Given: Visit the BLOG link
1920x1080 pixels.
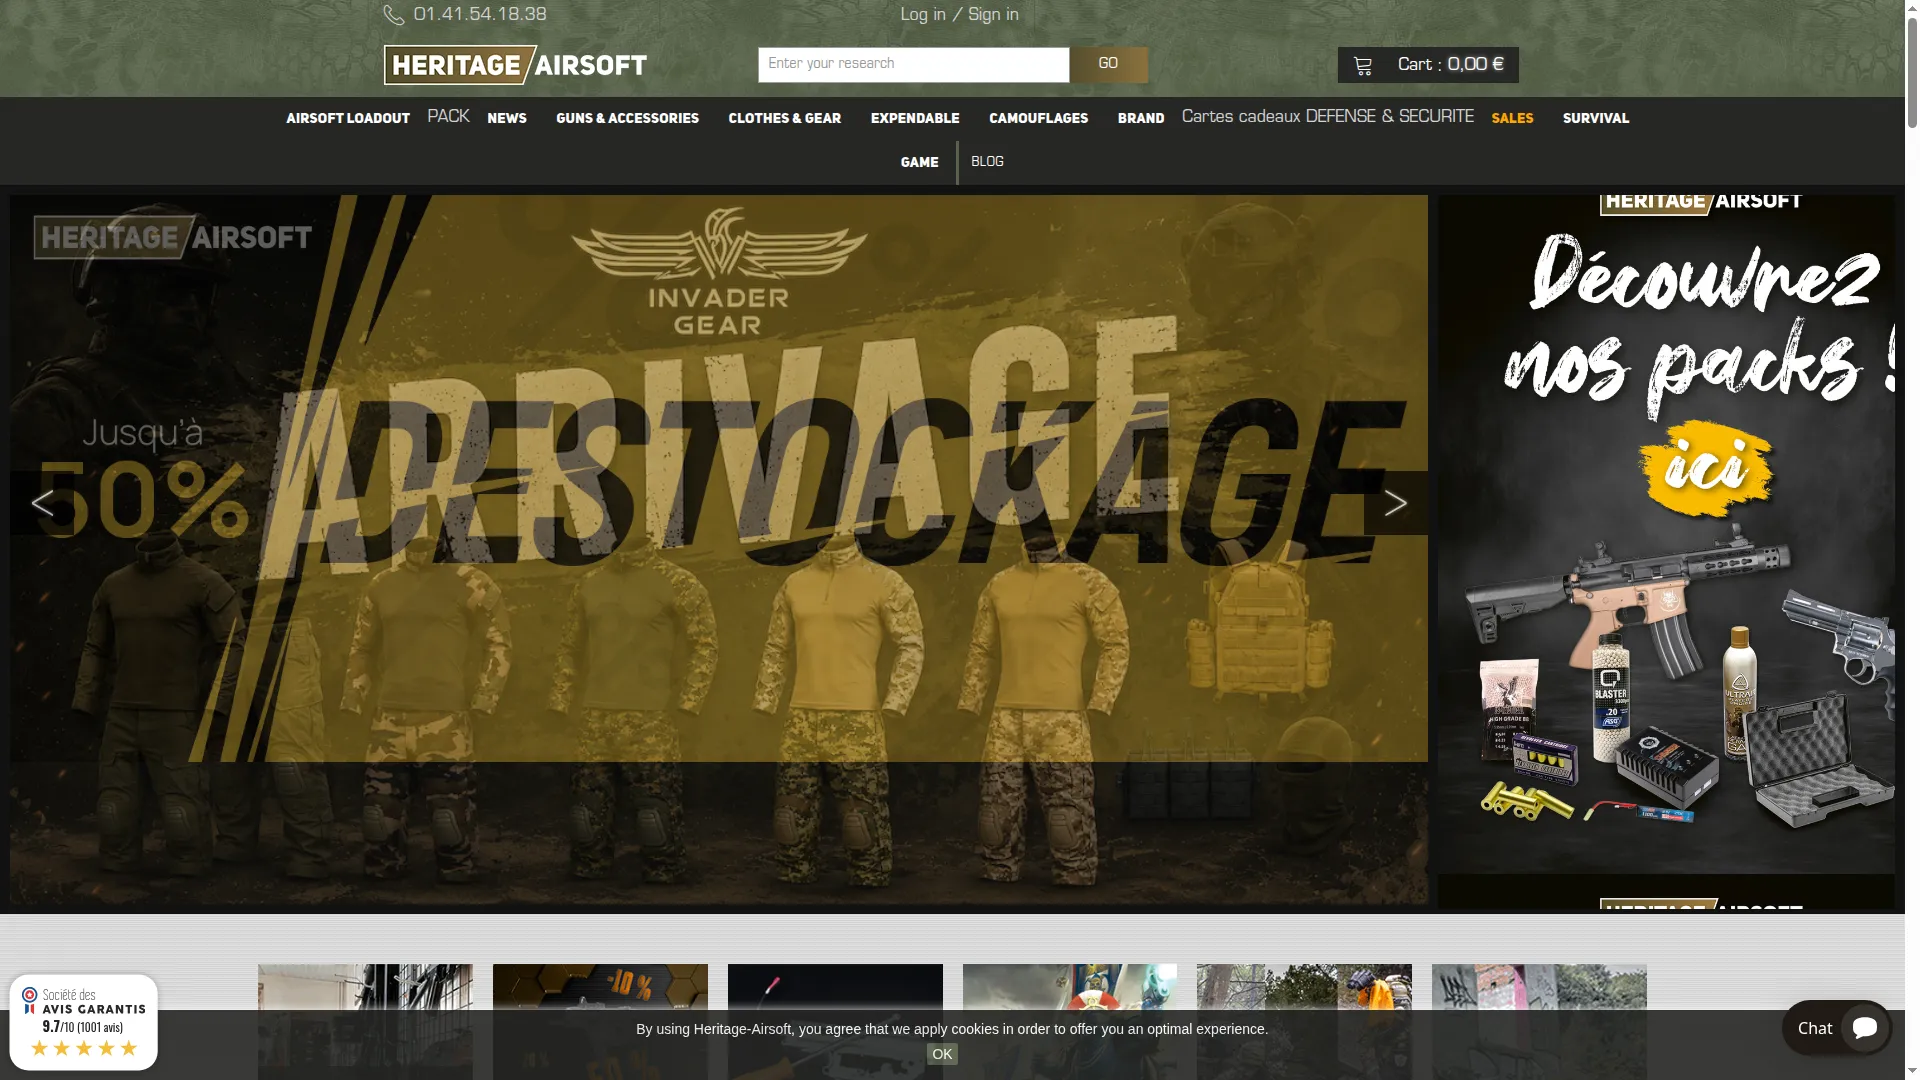Looking at the screenshot, I should [x=987, y=162].
